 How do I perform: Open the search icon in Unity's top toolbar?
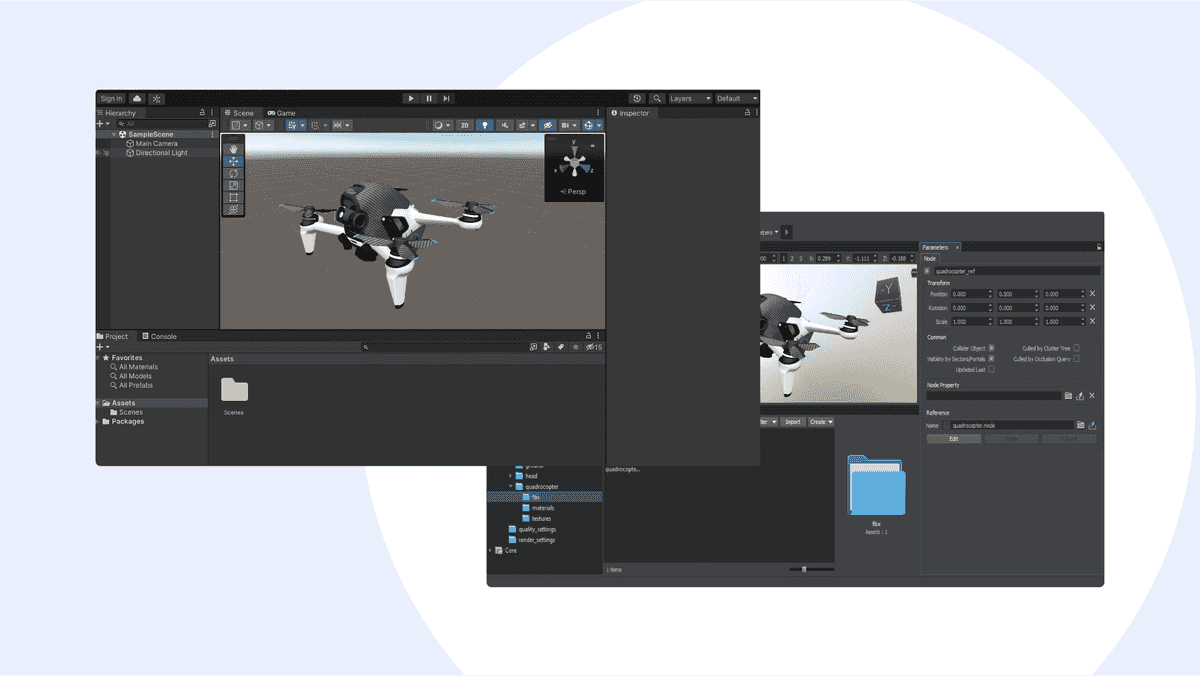(x=657, y=98)
